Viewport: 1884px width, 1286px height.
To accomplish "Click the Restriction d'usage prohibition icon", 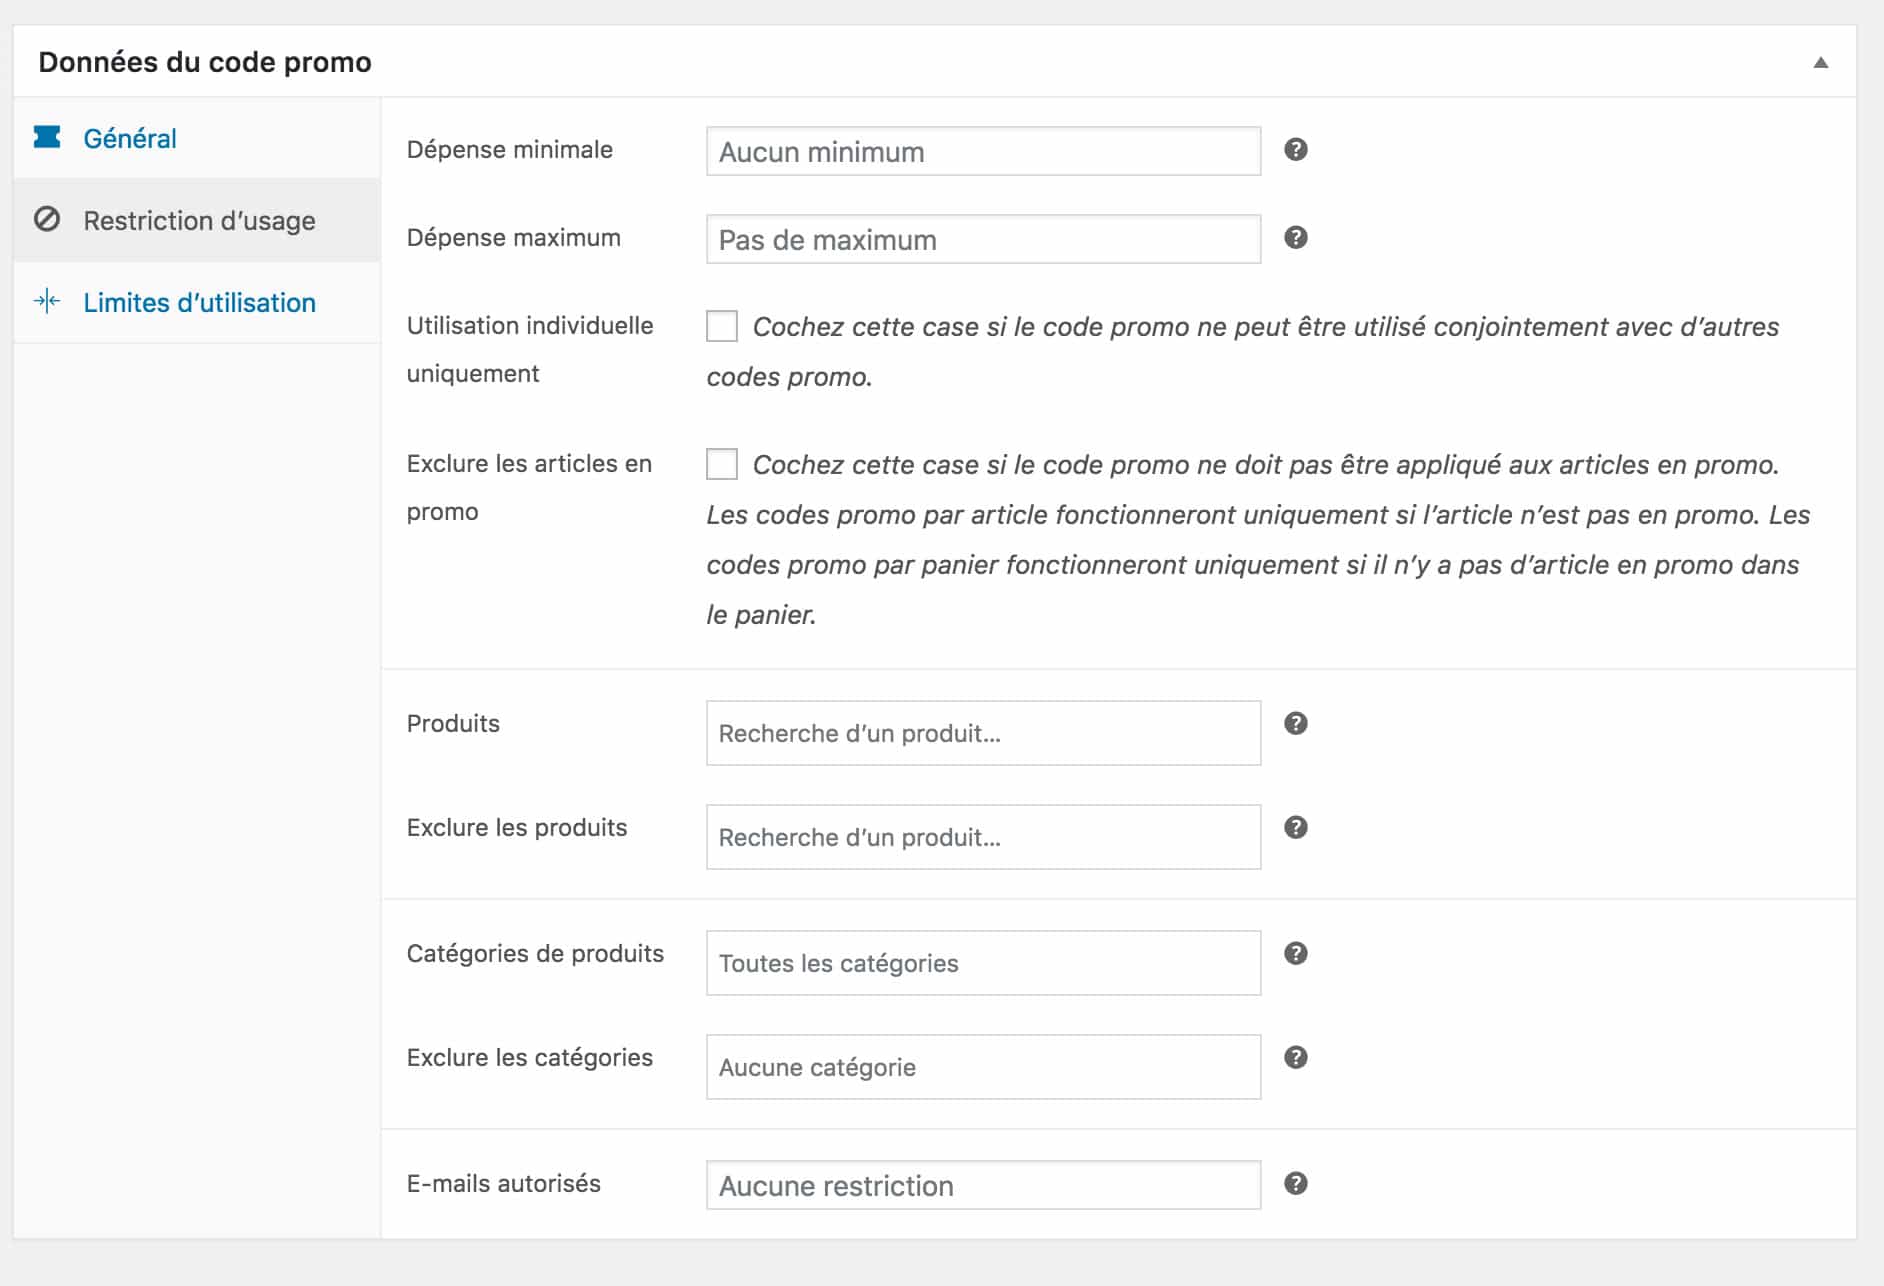I will pos(47,219).
